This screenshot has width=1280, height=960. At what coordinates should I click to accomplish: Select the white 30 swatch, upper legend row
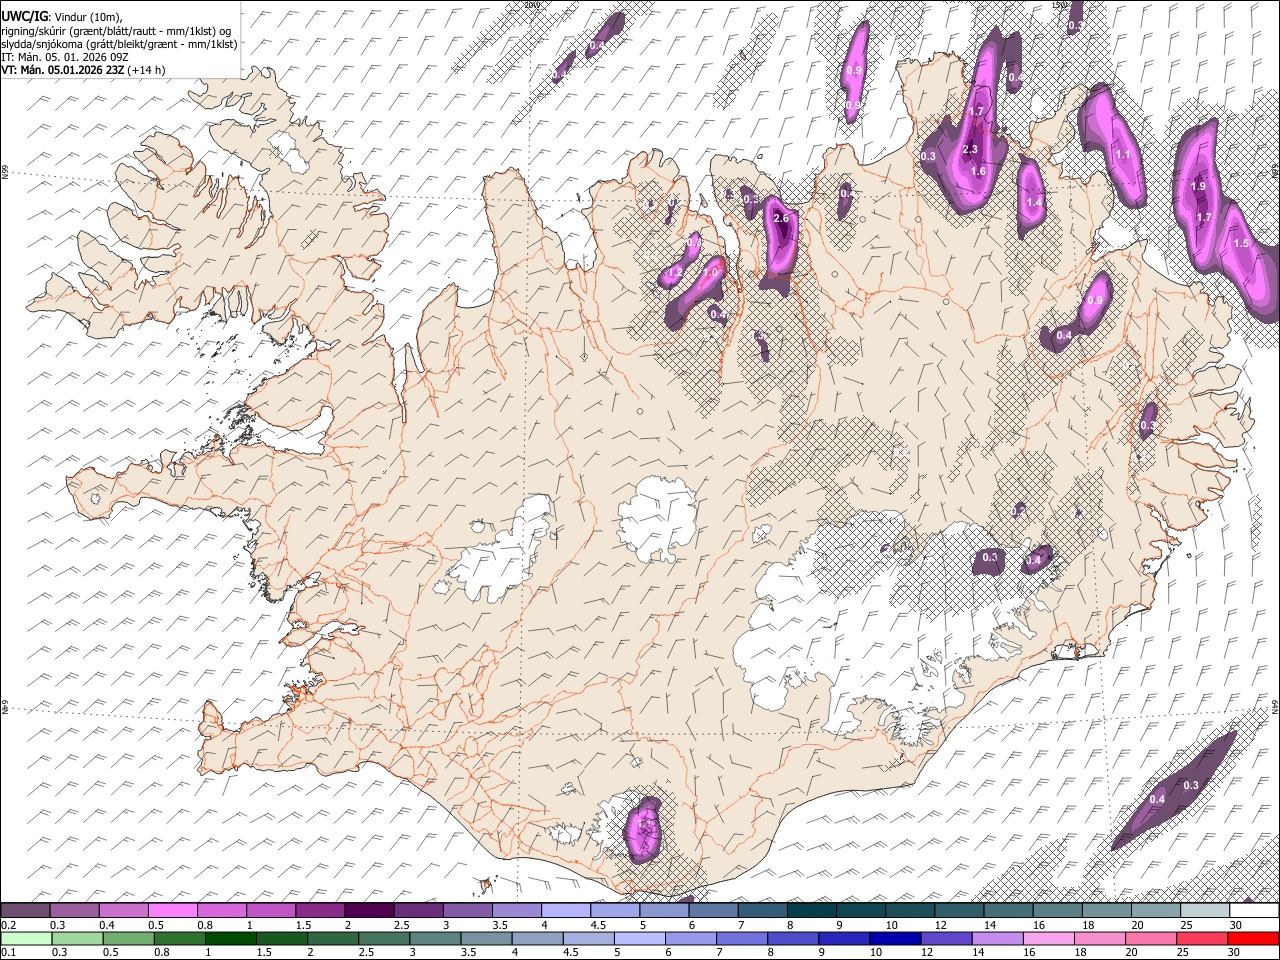pyautogui.click(x=1254, y=911)
